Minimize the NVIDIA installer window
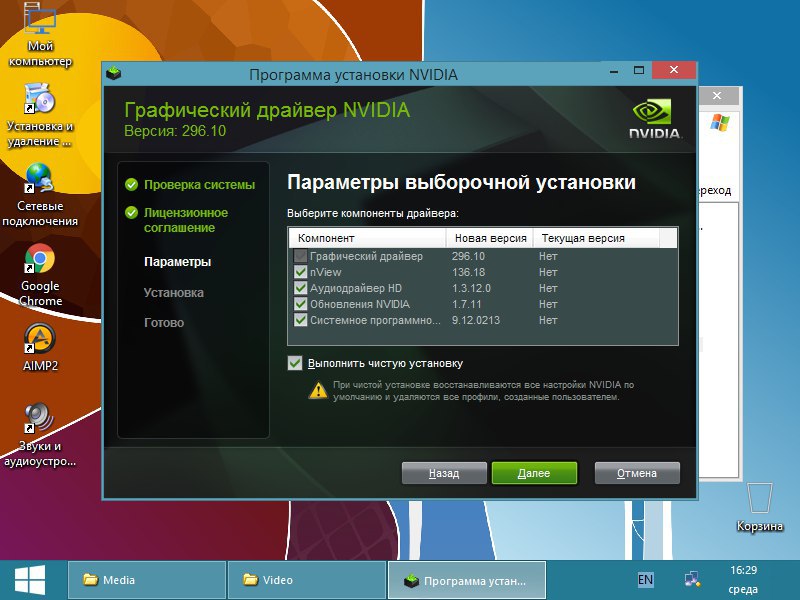Screen dimensions: 800x600 614,70
